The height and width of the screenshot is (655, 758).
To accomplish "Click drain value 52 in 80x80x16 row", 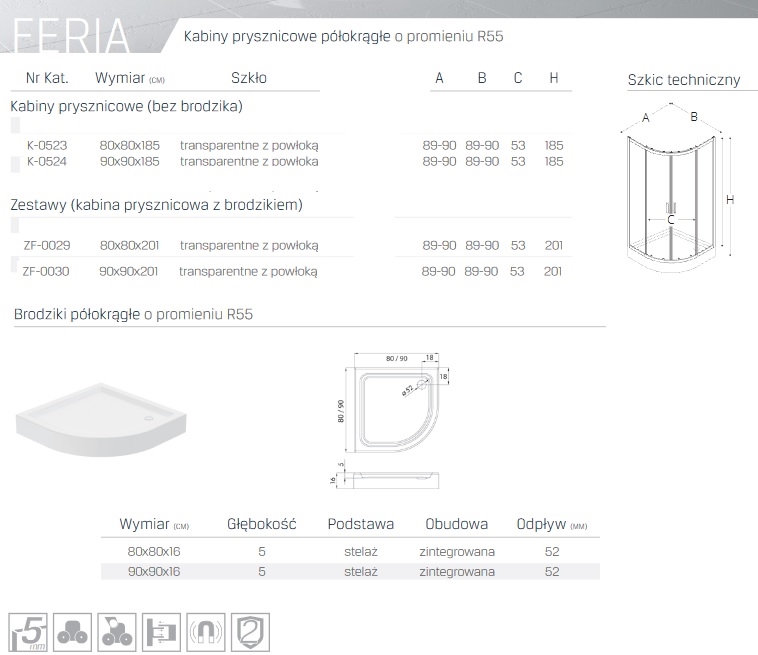I will tap(552, 552).
